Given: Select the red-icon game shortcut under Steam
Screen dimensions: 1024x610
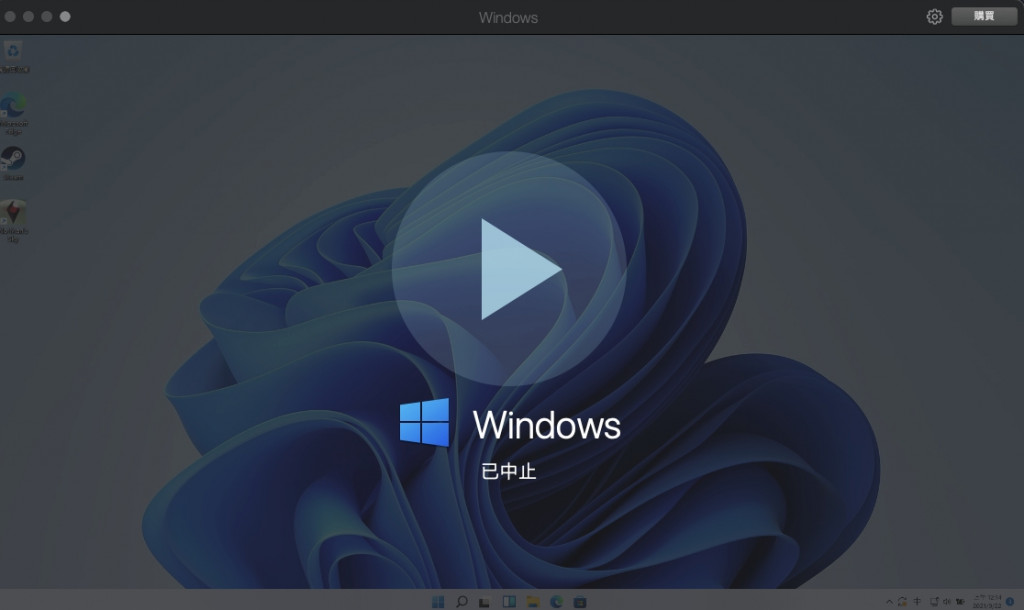Looking at the screenshot, I should [x=13, y=221].
